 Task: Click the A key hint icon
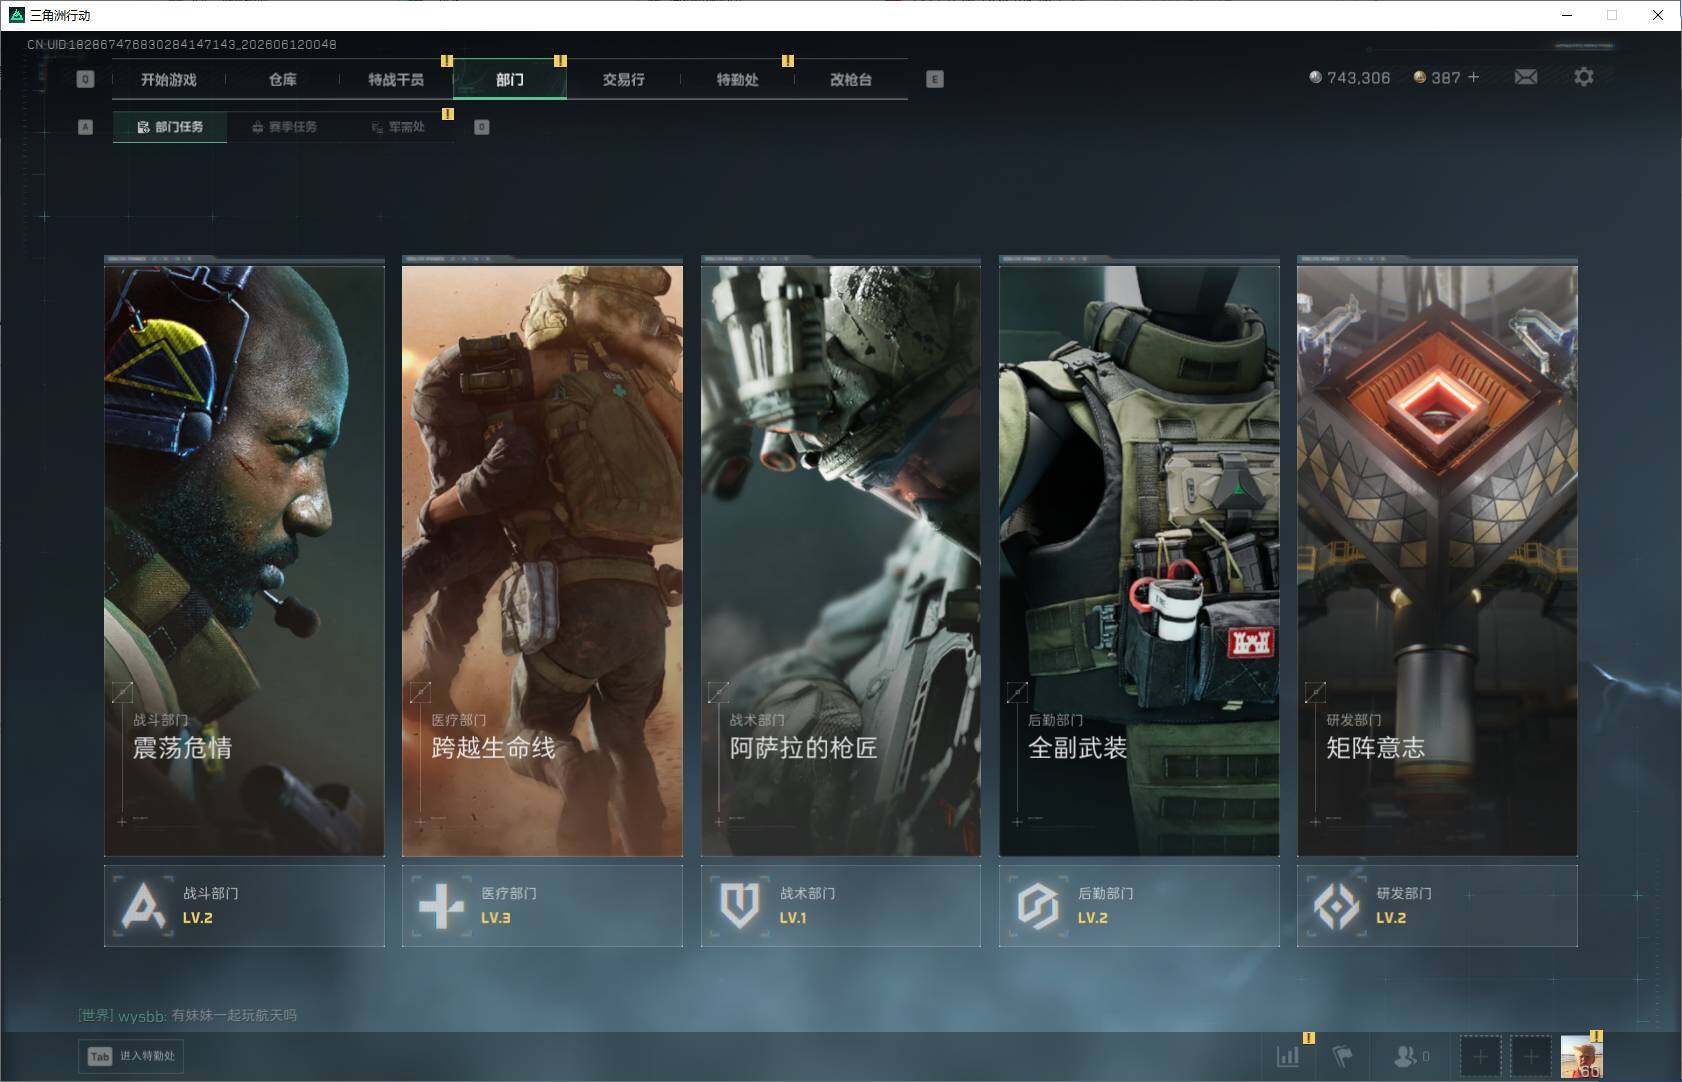pyautogui.click(x=85, y=127)
